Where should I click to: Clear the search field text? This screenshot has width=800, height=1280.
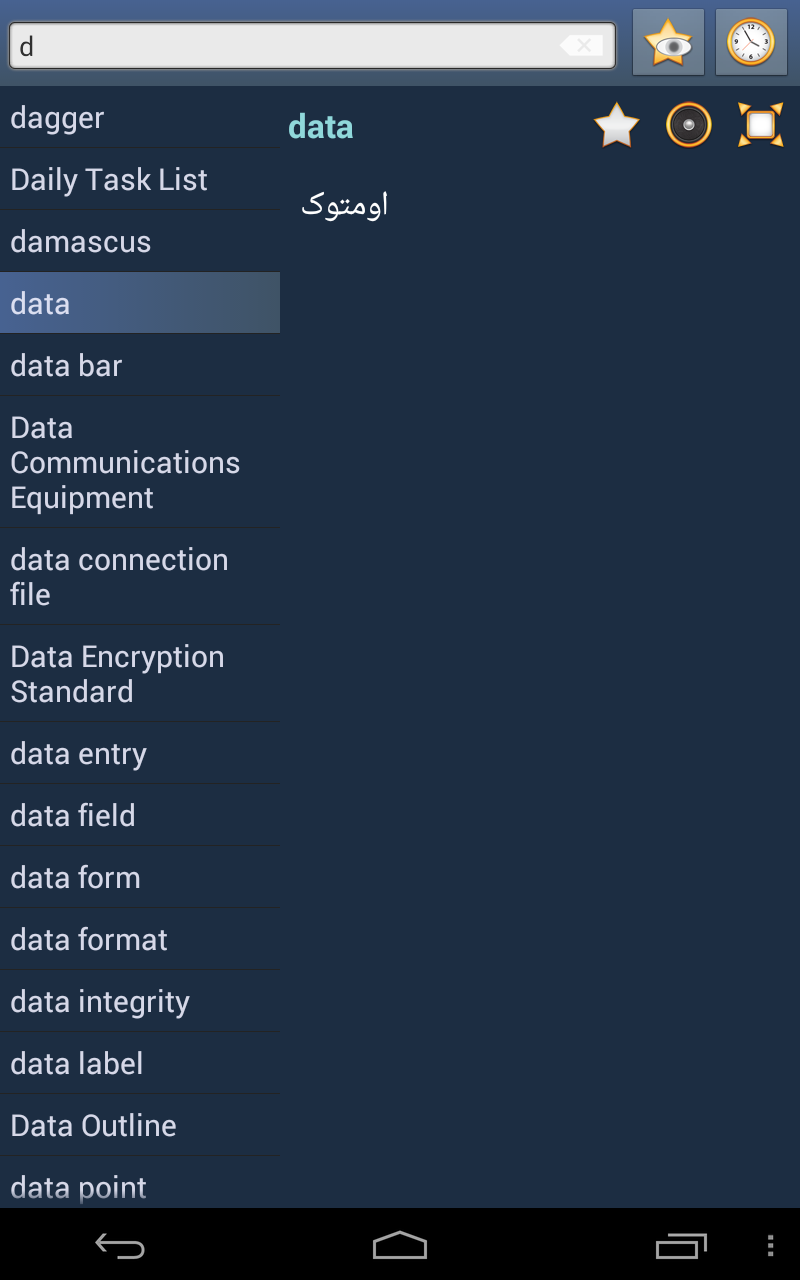pos(582,46)
